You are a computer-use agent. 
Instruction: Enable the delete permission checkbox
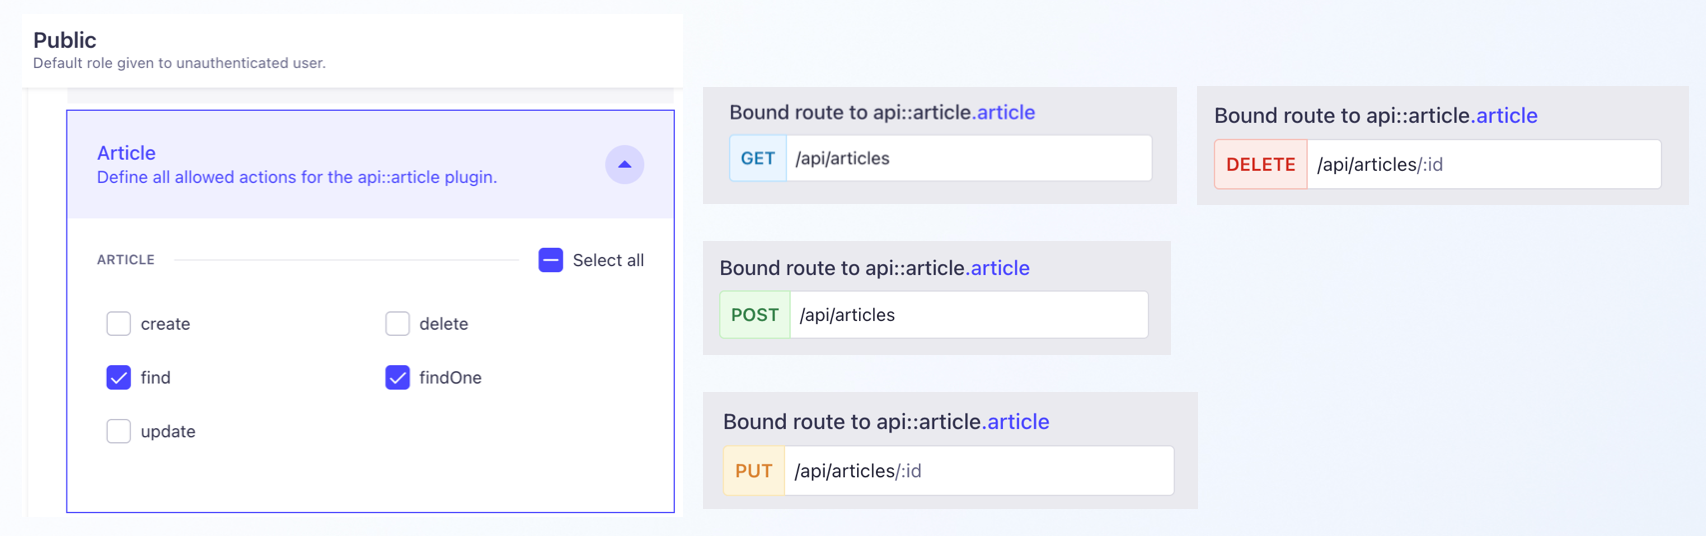click(x=398, y=324)
